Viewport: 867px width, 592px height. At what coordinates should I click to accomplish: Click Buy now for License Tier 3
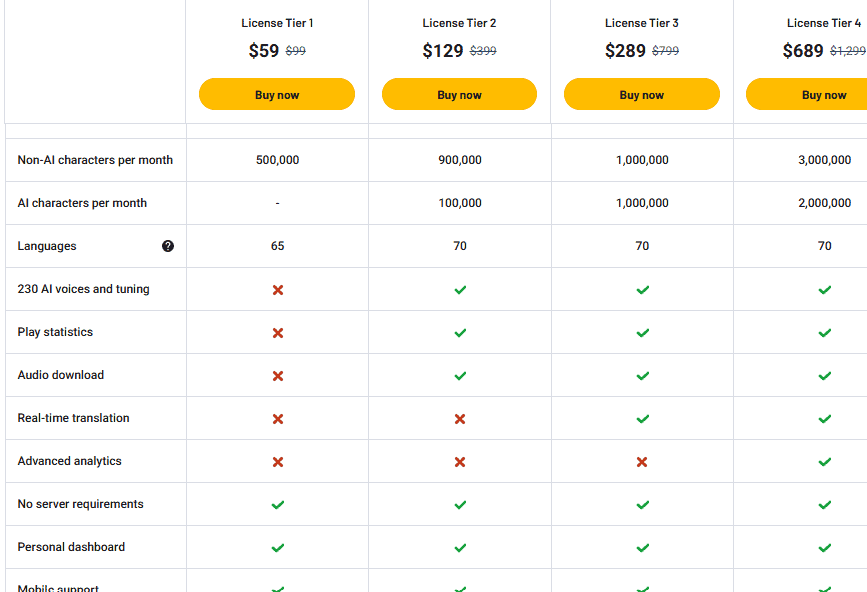641,94
